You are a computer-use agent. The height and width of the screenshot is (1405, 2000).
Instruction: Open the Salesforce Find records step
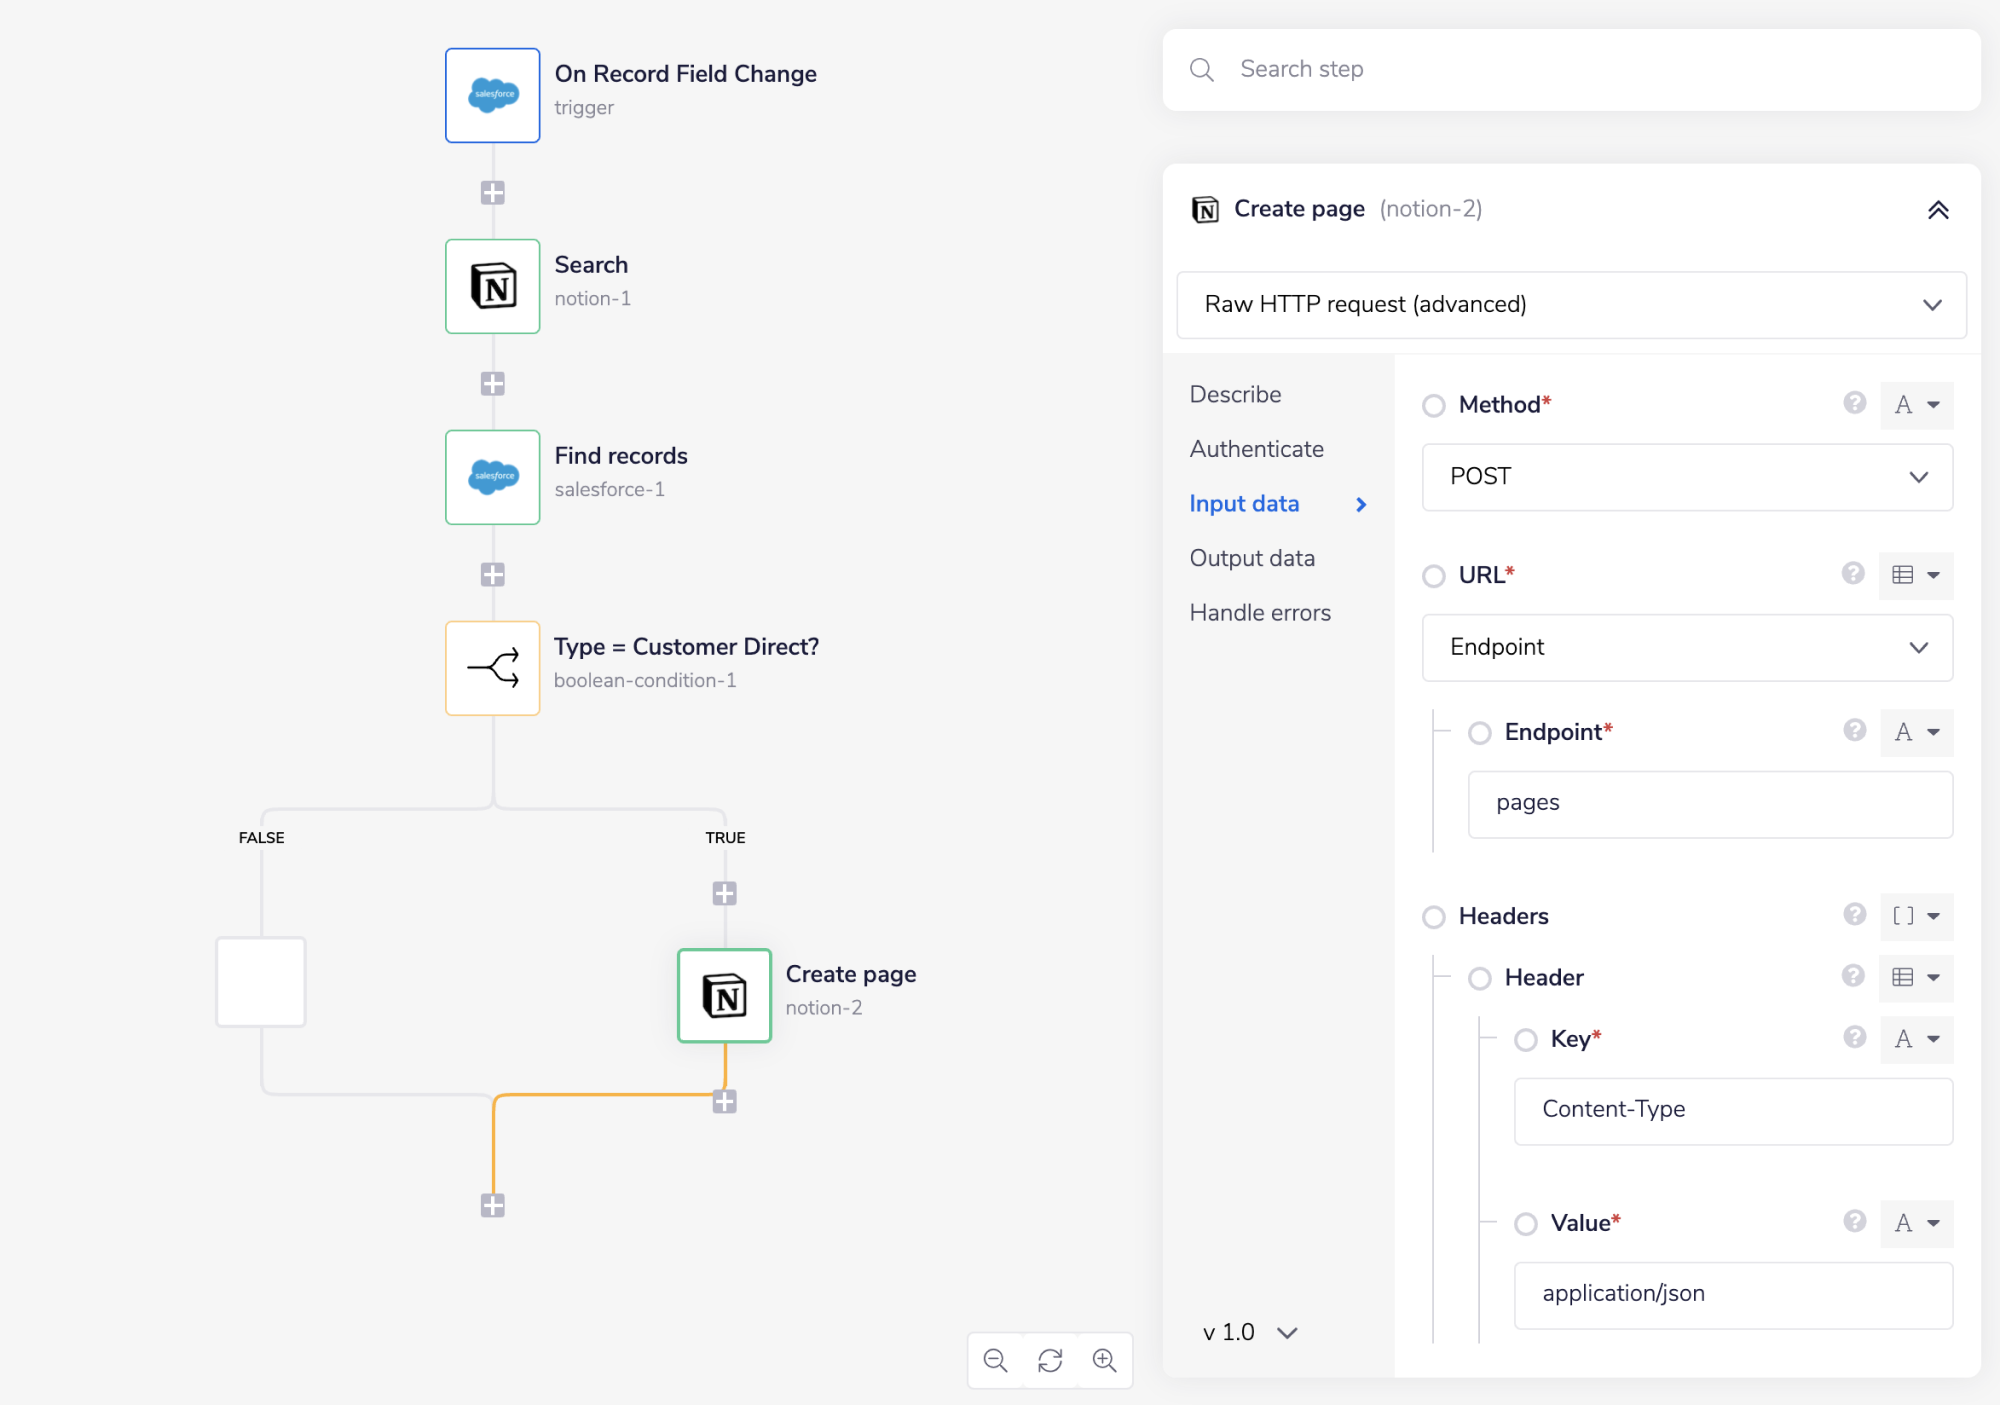pyautogui.click(x=492, y=477)
